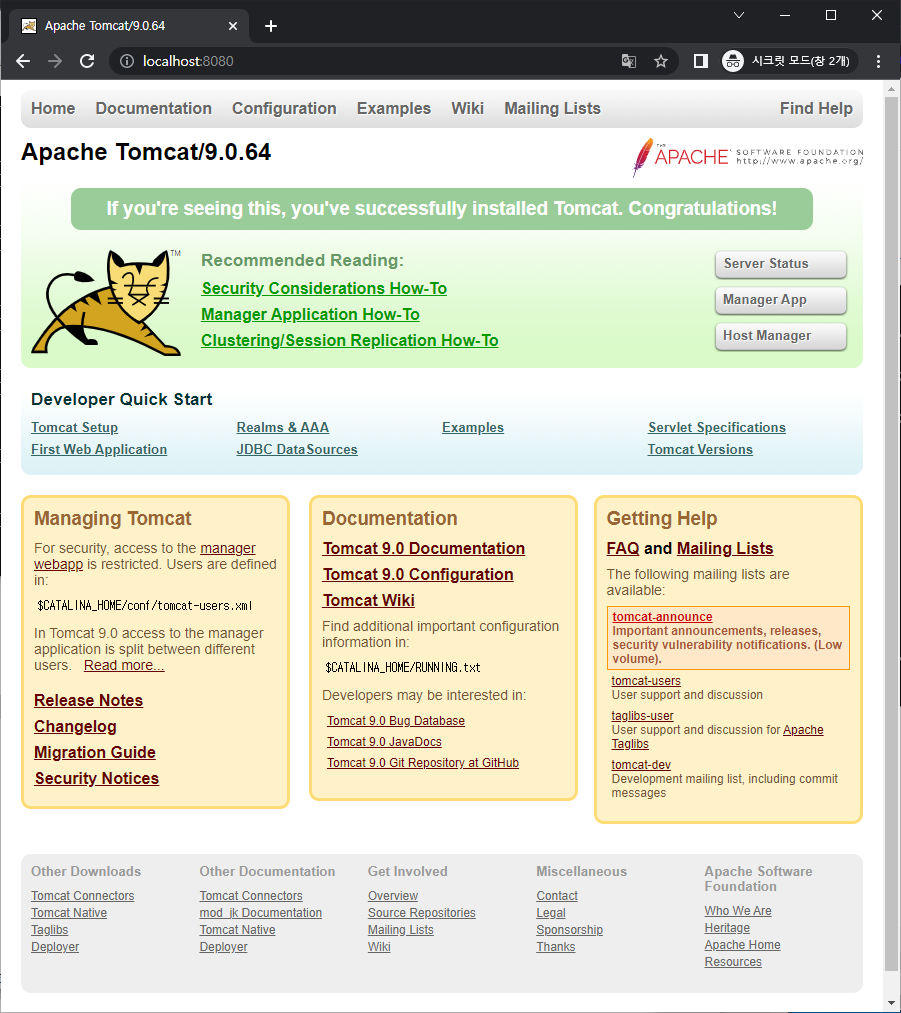The image size is (901, 1013).
Task: Open Examples link in Developer Quick Start
Action: pos(473,427)
